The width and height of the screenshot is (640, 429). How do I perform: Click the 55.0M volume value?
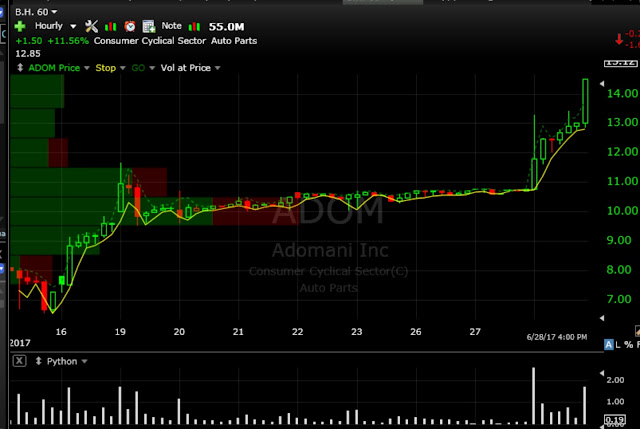227,27
